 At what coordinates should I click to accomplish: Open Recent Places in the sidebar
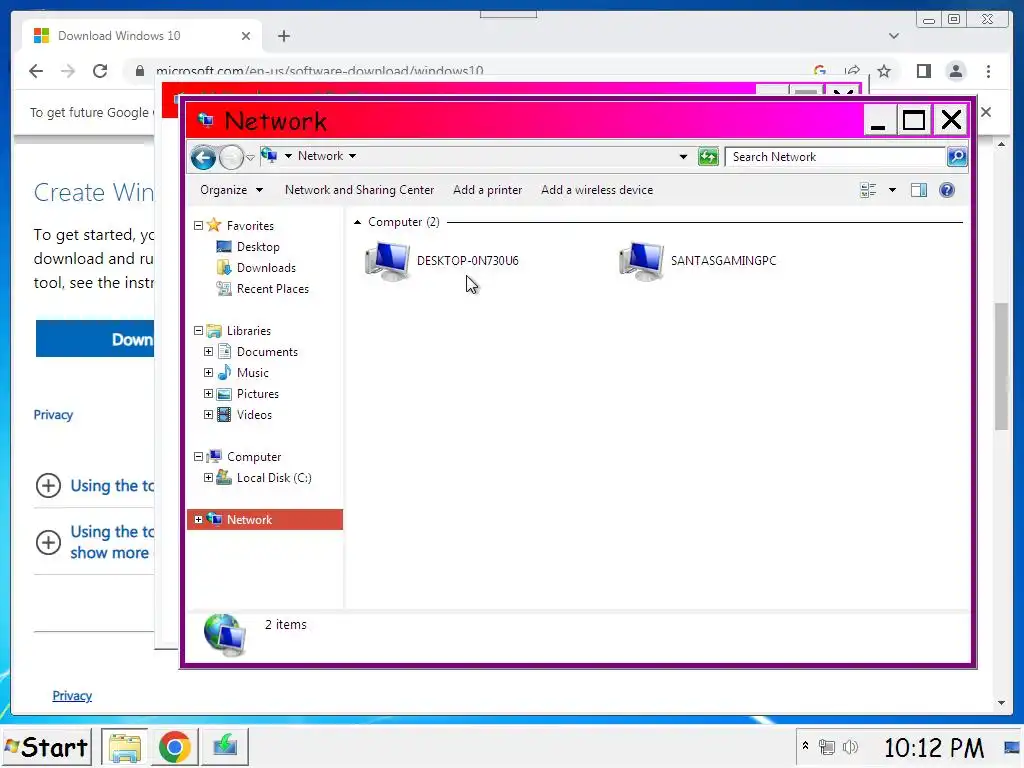(x=273, y=289)
